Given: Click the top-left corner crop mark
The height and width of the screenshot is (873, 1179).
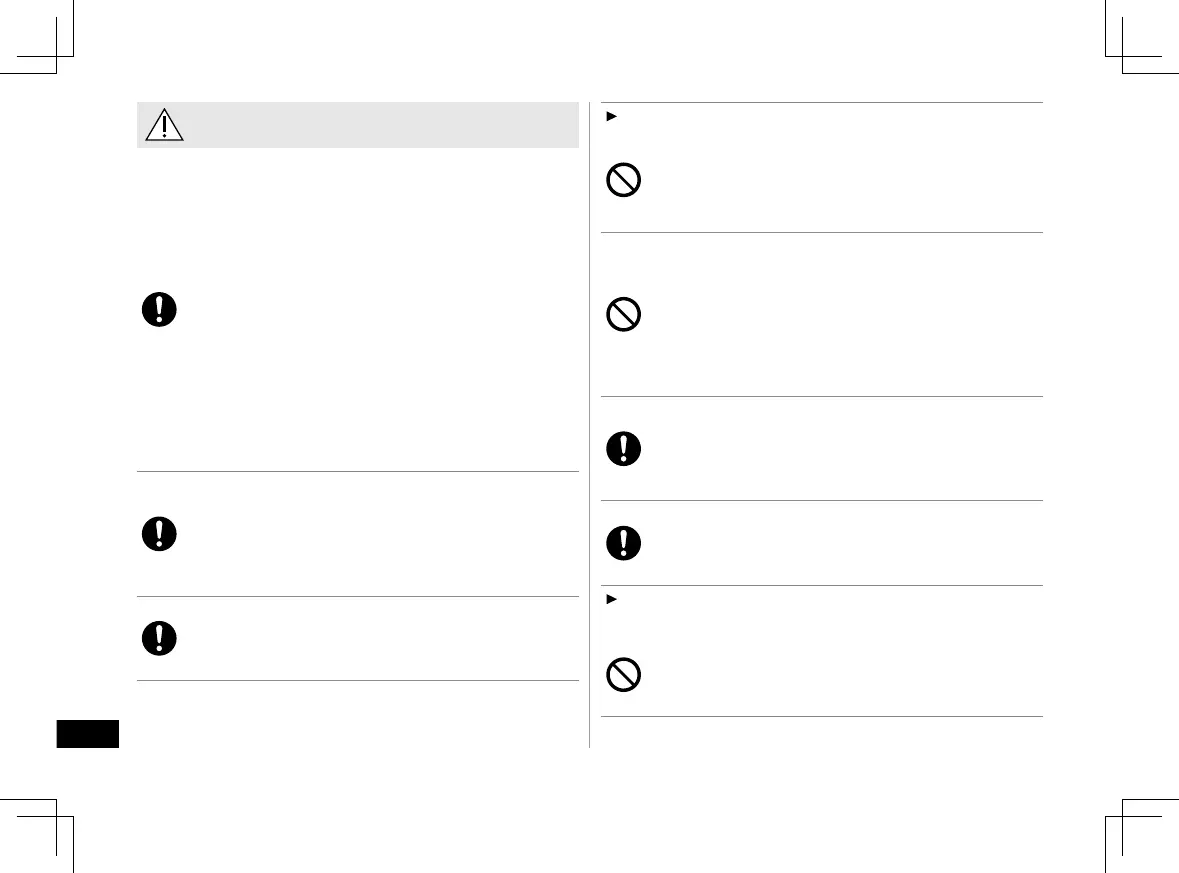Looking at the screenshot, I should 55,55.
